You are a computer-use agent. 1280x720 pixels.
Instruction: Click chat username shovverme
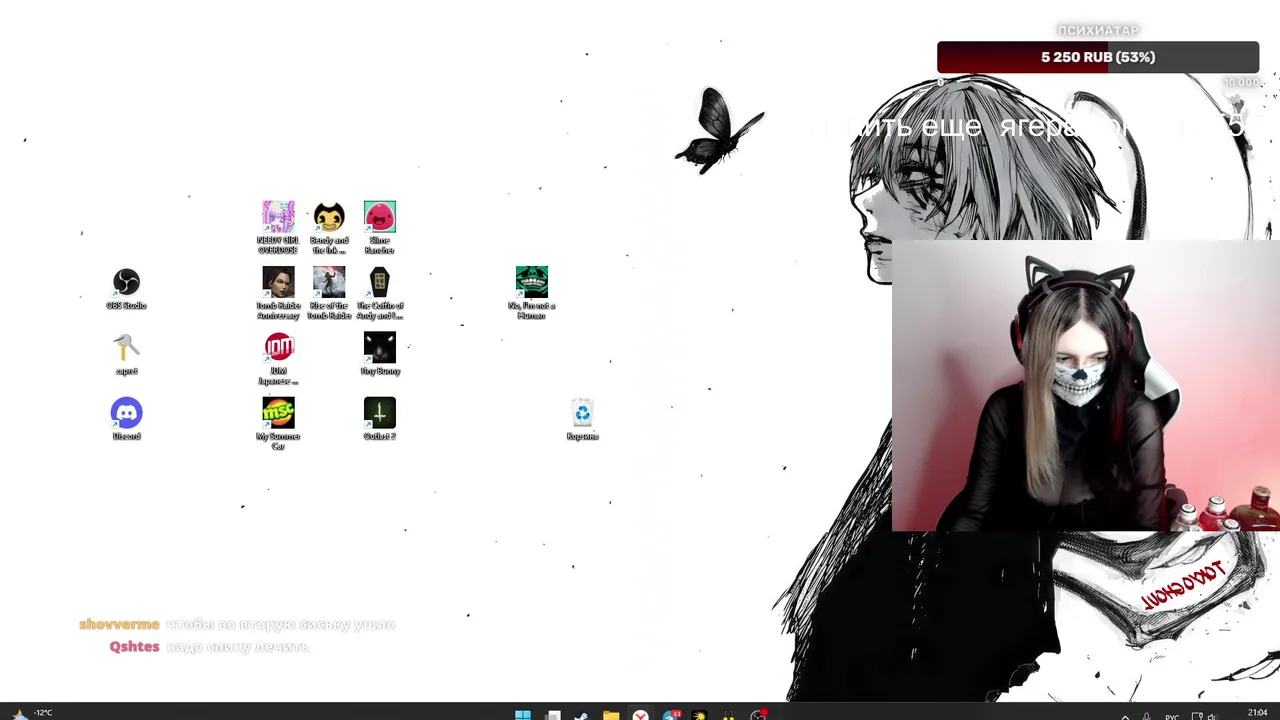pos(119,624)
